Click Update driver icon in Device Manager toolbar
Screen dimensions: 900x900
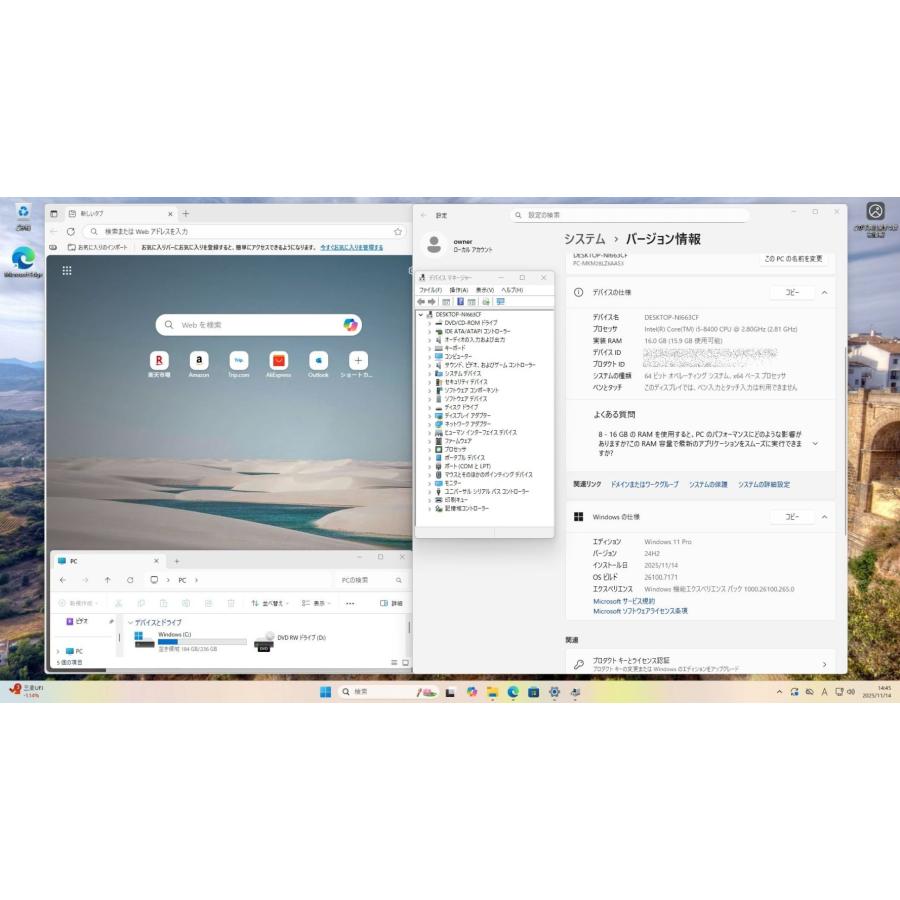click(x=486, y=301)
